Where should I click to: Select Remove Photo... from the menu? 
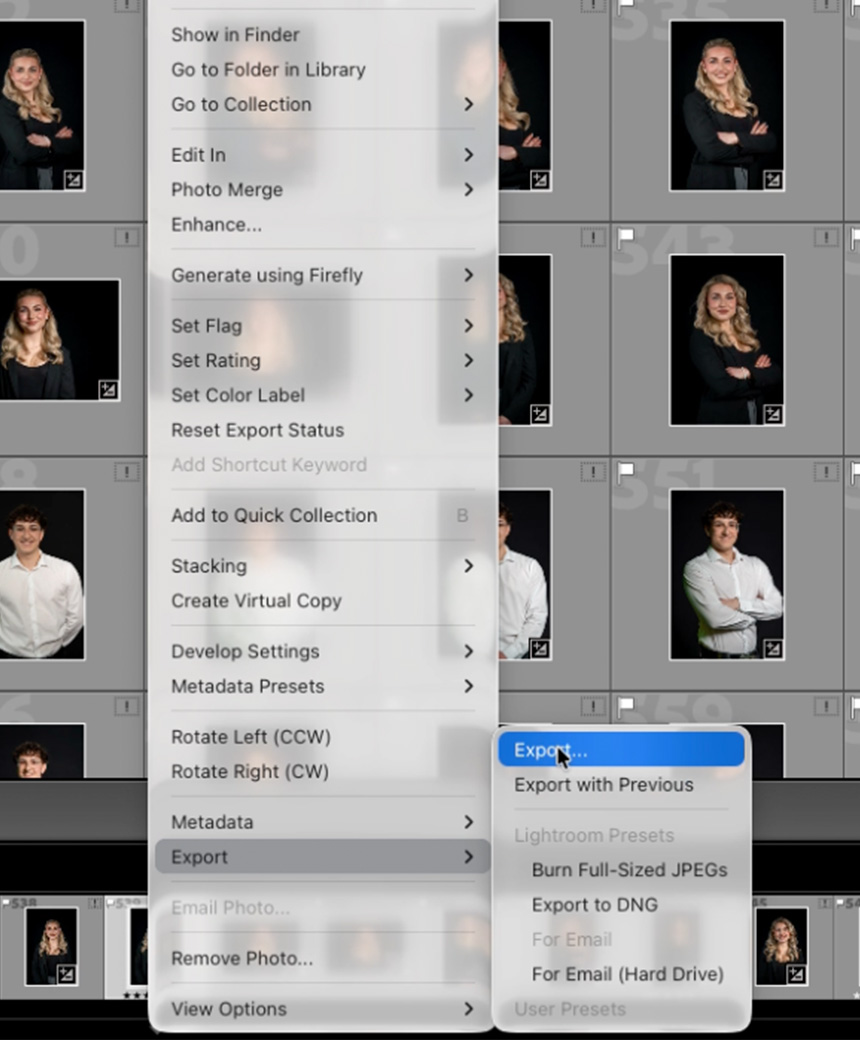323,958
